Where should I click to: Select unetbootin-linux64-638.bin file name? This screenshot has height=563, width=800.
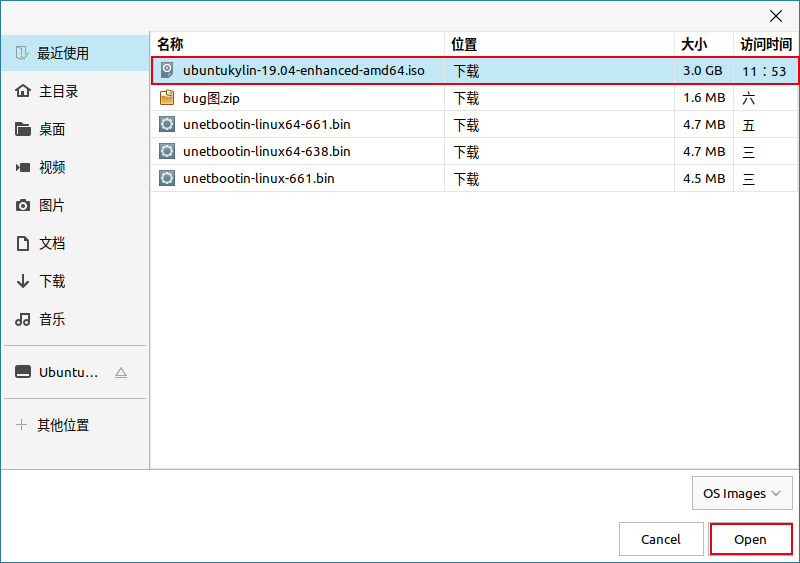[x=267, y=152]
